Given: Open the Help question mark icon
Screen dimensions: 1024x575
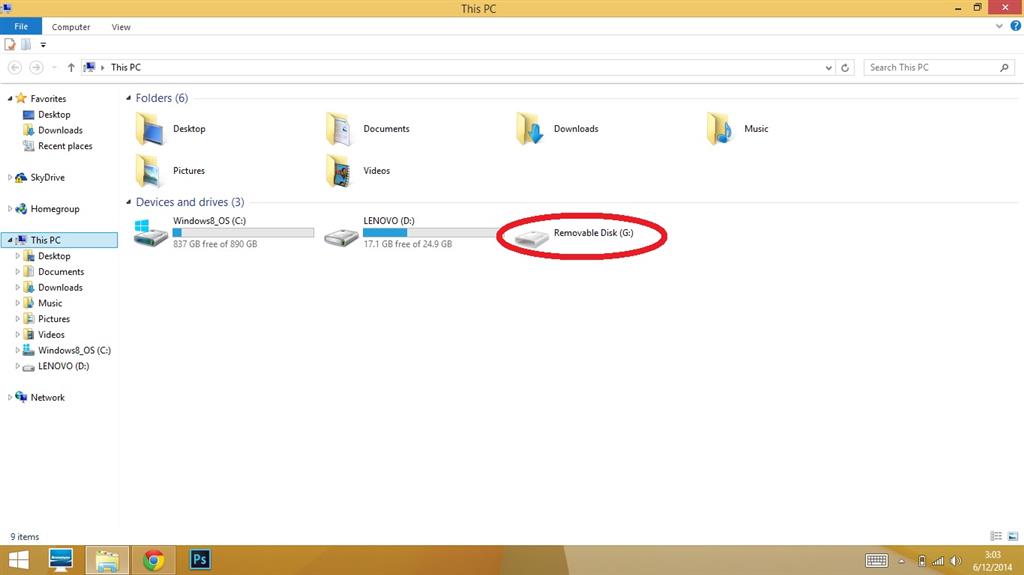Looking at the screenshot, I should click(1016, 26).
